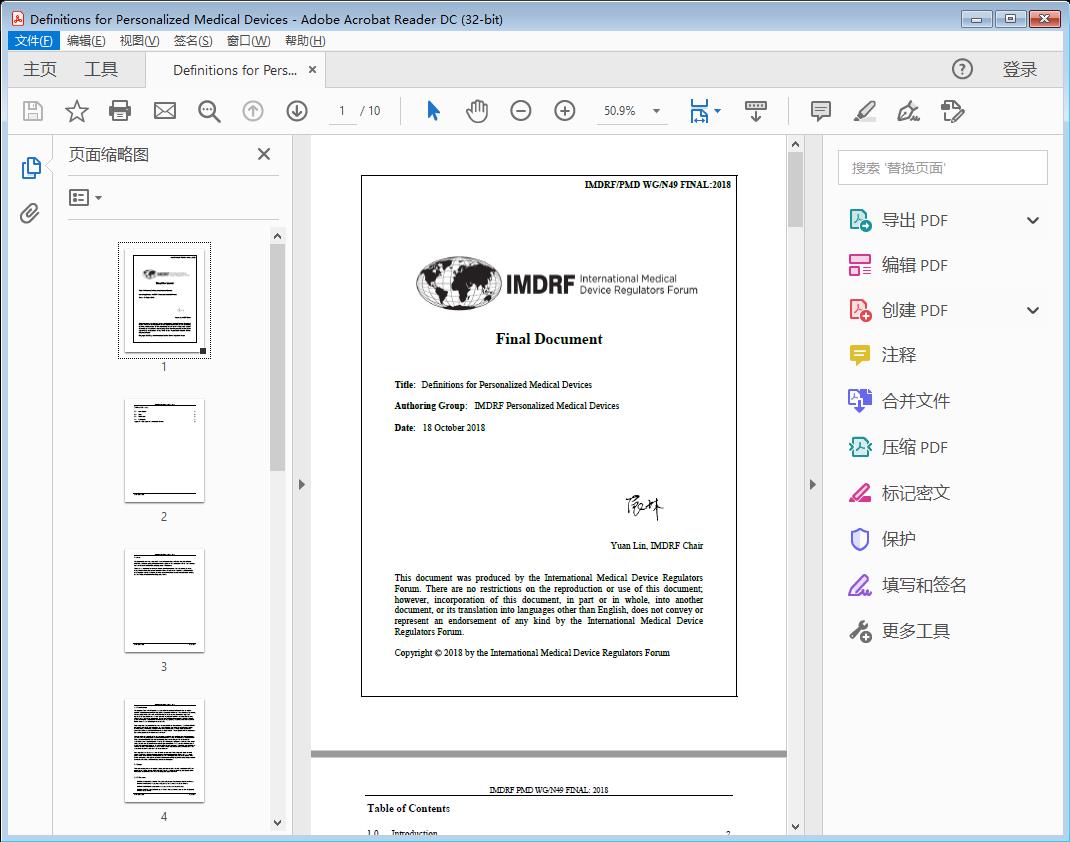Open the 视图(V) menu
The image size is (1070, 842).
coord(139,41)
